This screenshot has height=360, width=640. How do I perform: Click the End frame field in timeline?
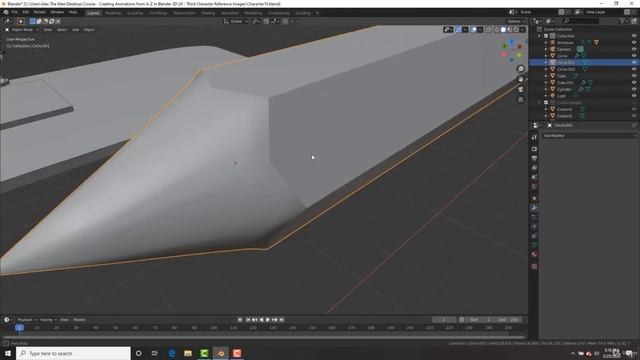pyautogui.click(x=509, y=320)
